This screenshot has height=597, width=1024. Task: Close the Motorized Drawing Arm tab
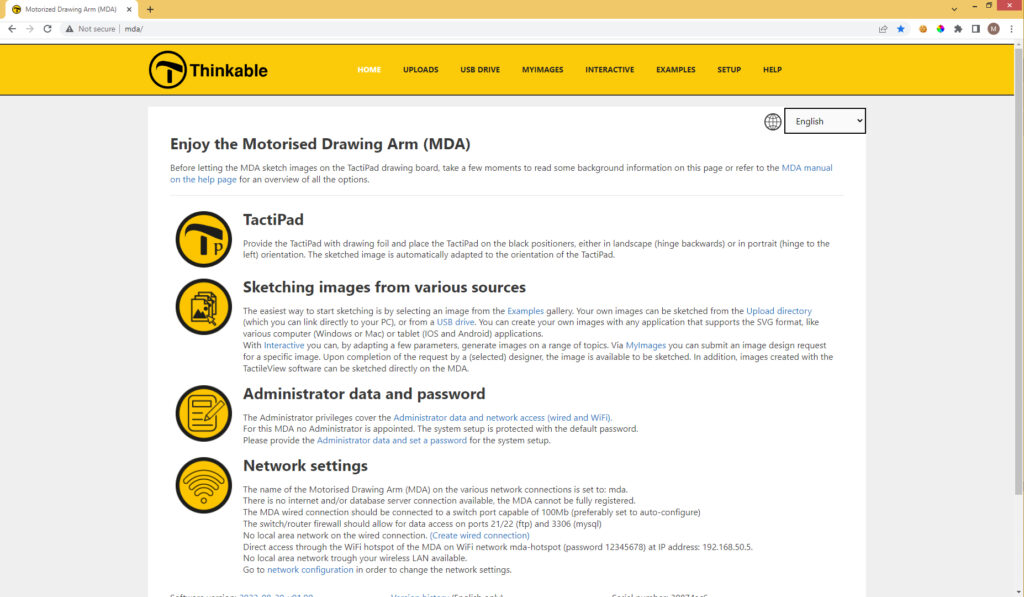click(129, 9)
